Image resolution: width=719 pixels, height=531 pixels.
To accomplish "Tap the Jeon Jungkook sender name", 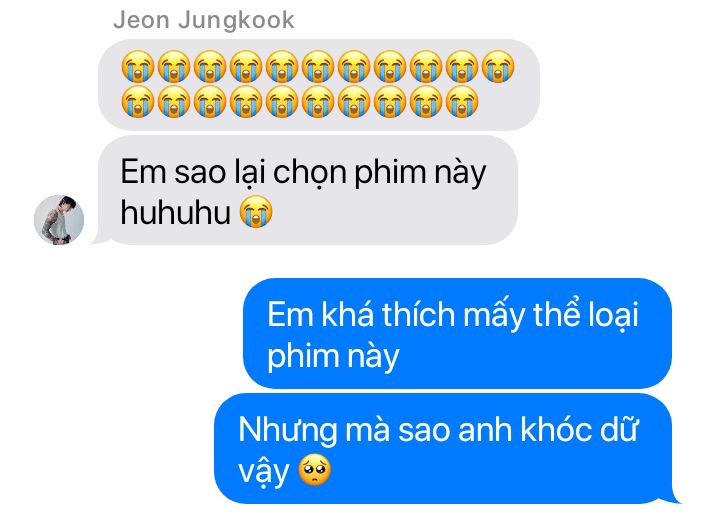I will tap(204, 21).
